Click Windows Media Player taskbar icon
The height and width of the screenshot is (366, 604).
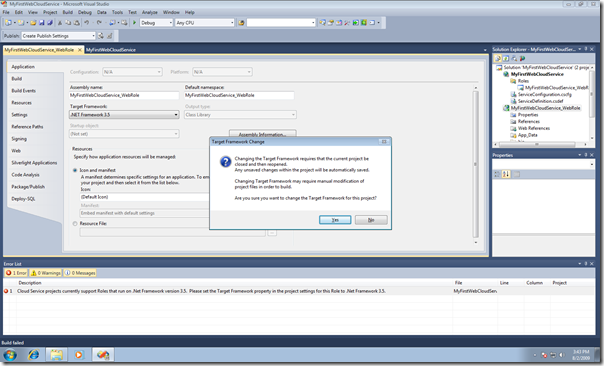click(79, 355)
